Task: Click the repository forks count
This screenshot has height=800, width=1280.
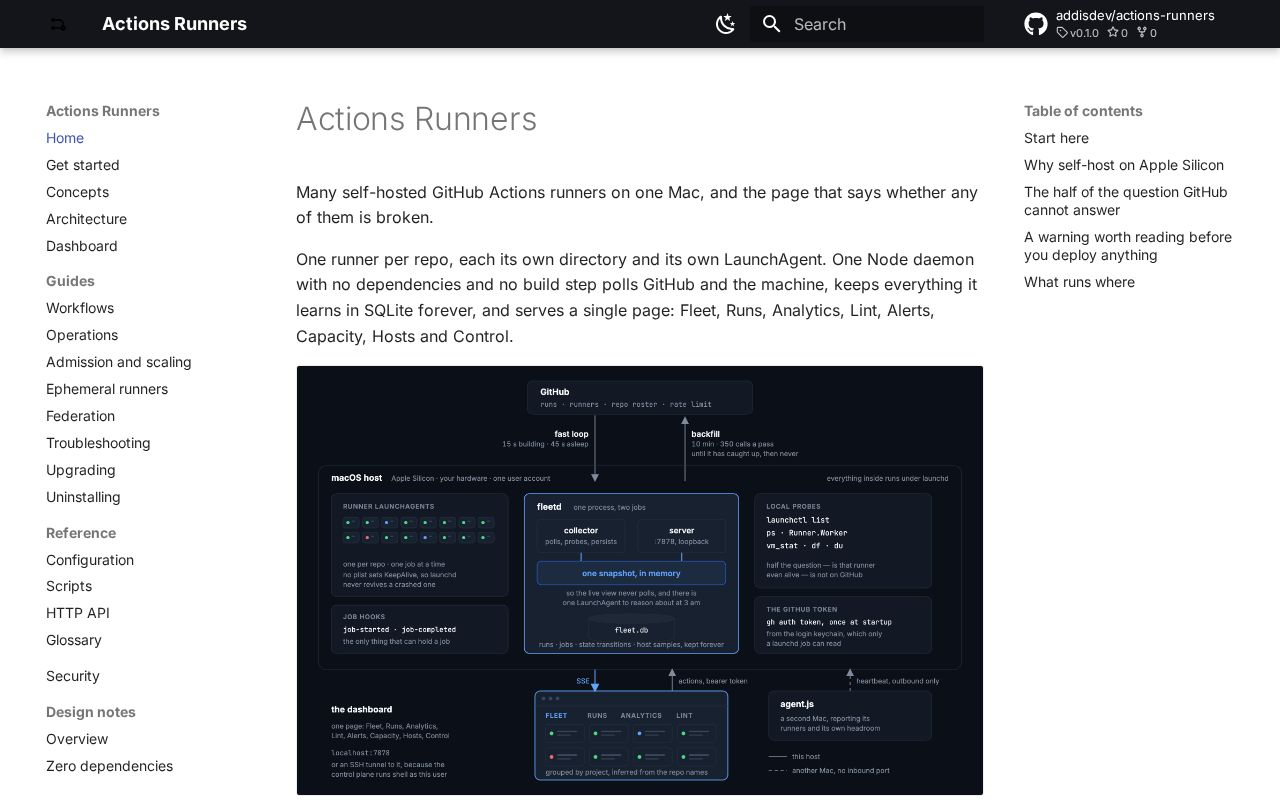Action: 1147,33
